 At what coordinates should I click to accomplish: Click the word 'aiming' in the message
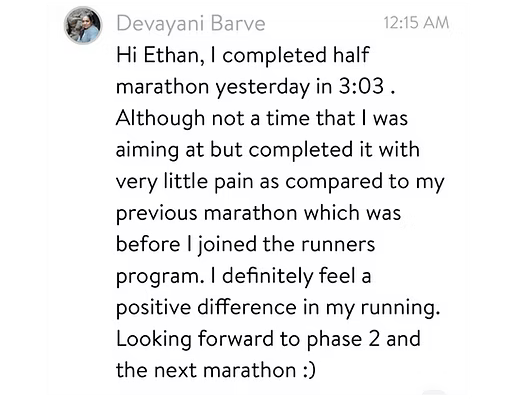point(147,151)
